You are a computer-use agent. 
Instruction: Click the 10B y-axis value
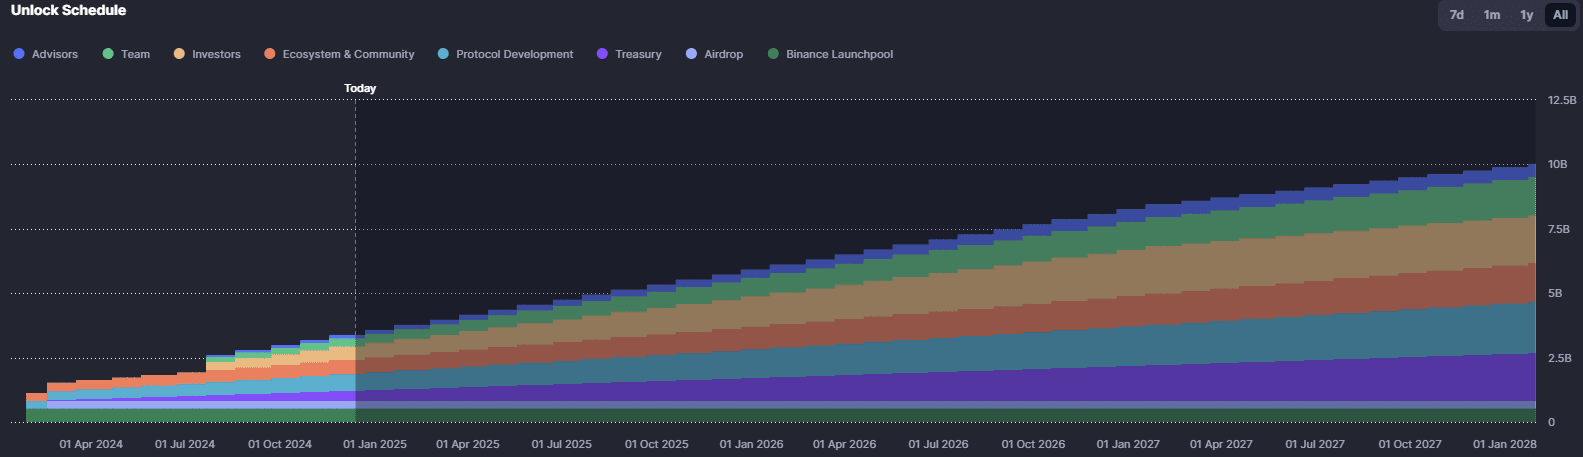click(x=1557, y=164)
